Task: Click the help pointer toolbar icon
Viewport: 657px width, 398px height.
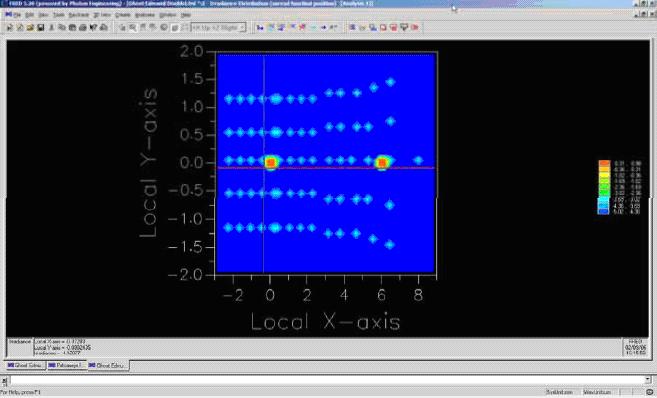Action: pos(93,27)
